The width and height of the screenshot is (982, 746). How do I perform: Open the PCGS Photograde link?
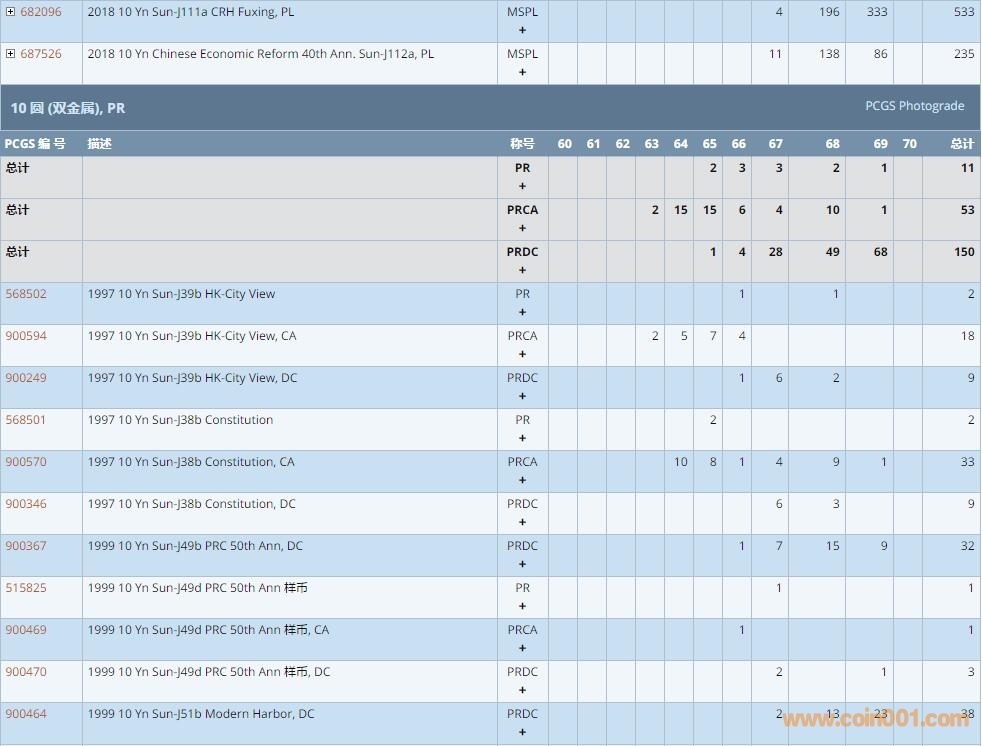[x=914, y=106]
